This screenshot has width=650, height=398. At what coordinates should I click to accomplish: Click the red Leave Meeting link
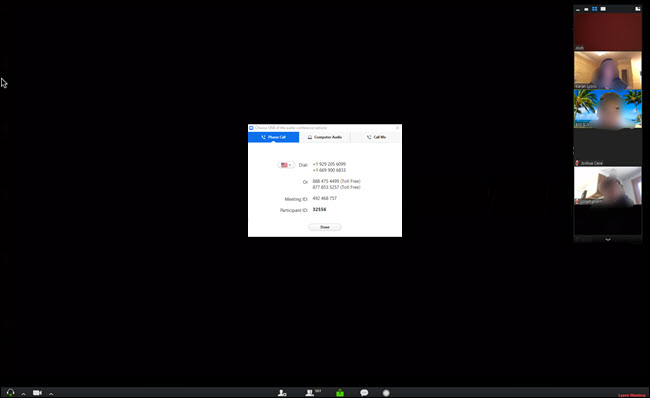tap(631, 395)
